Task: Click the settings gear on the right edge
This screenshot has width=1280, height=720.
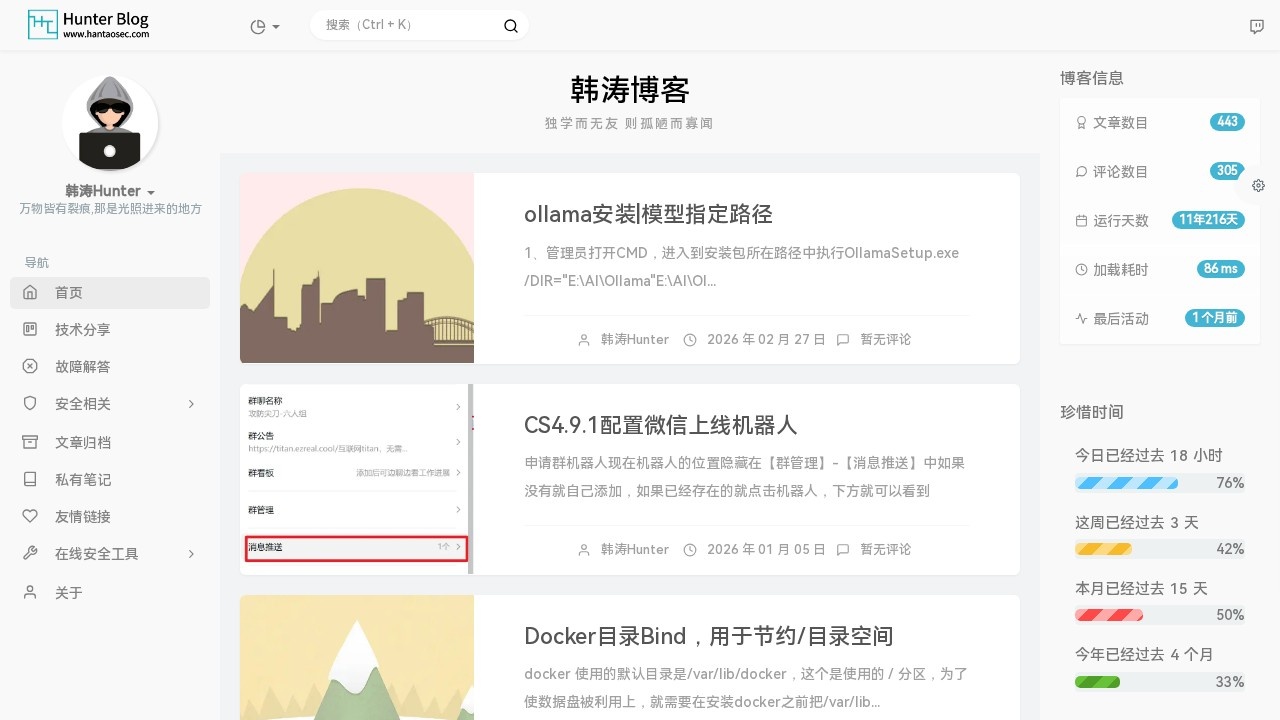Action: click(x=1258, y=185)
